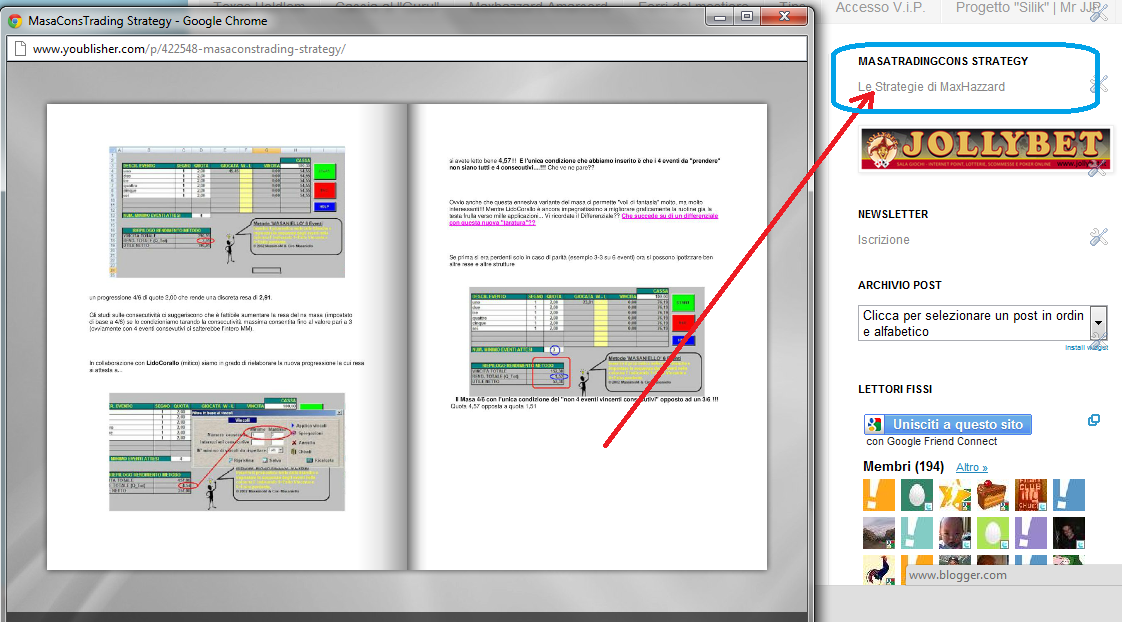Click the wrench icon below Archivio Post dropdown

[x=1098, y=341]
